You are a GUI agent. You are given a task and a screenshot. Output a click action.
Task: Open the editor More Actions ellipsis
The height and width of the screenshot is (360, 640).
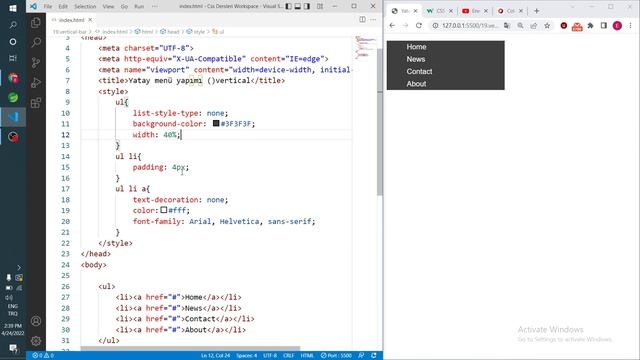(x=373, y=20)
